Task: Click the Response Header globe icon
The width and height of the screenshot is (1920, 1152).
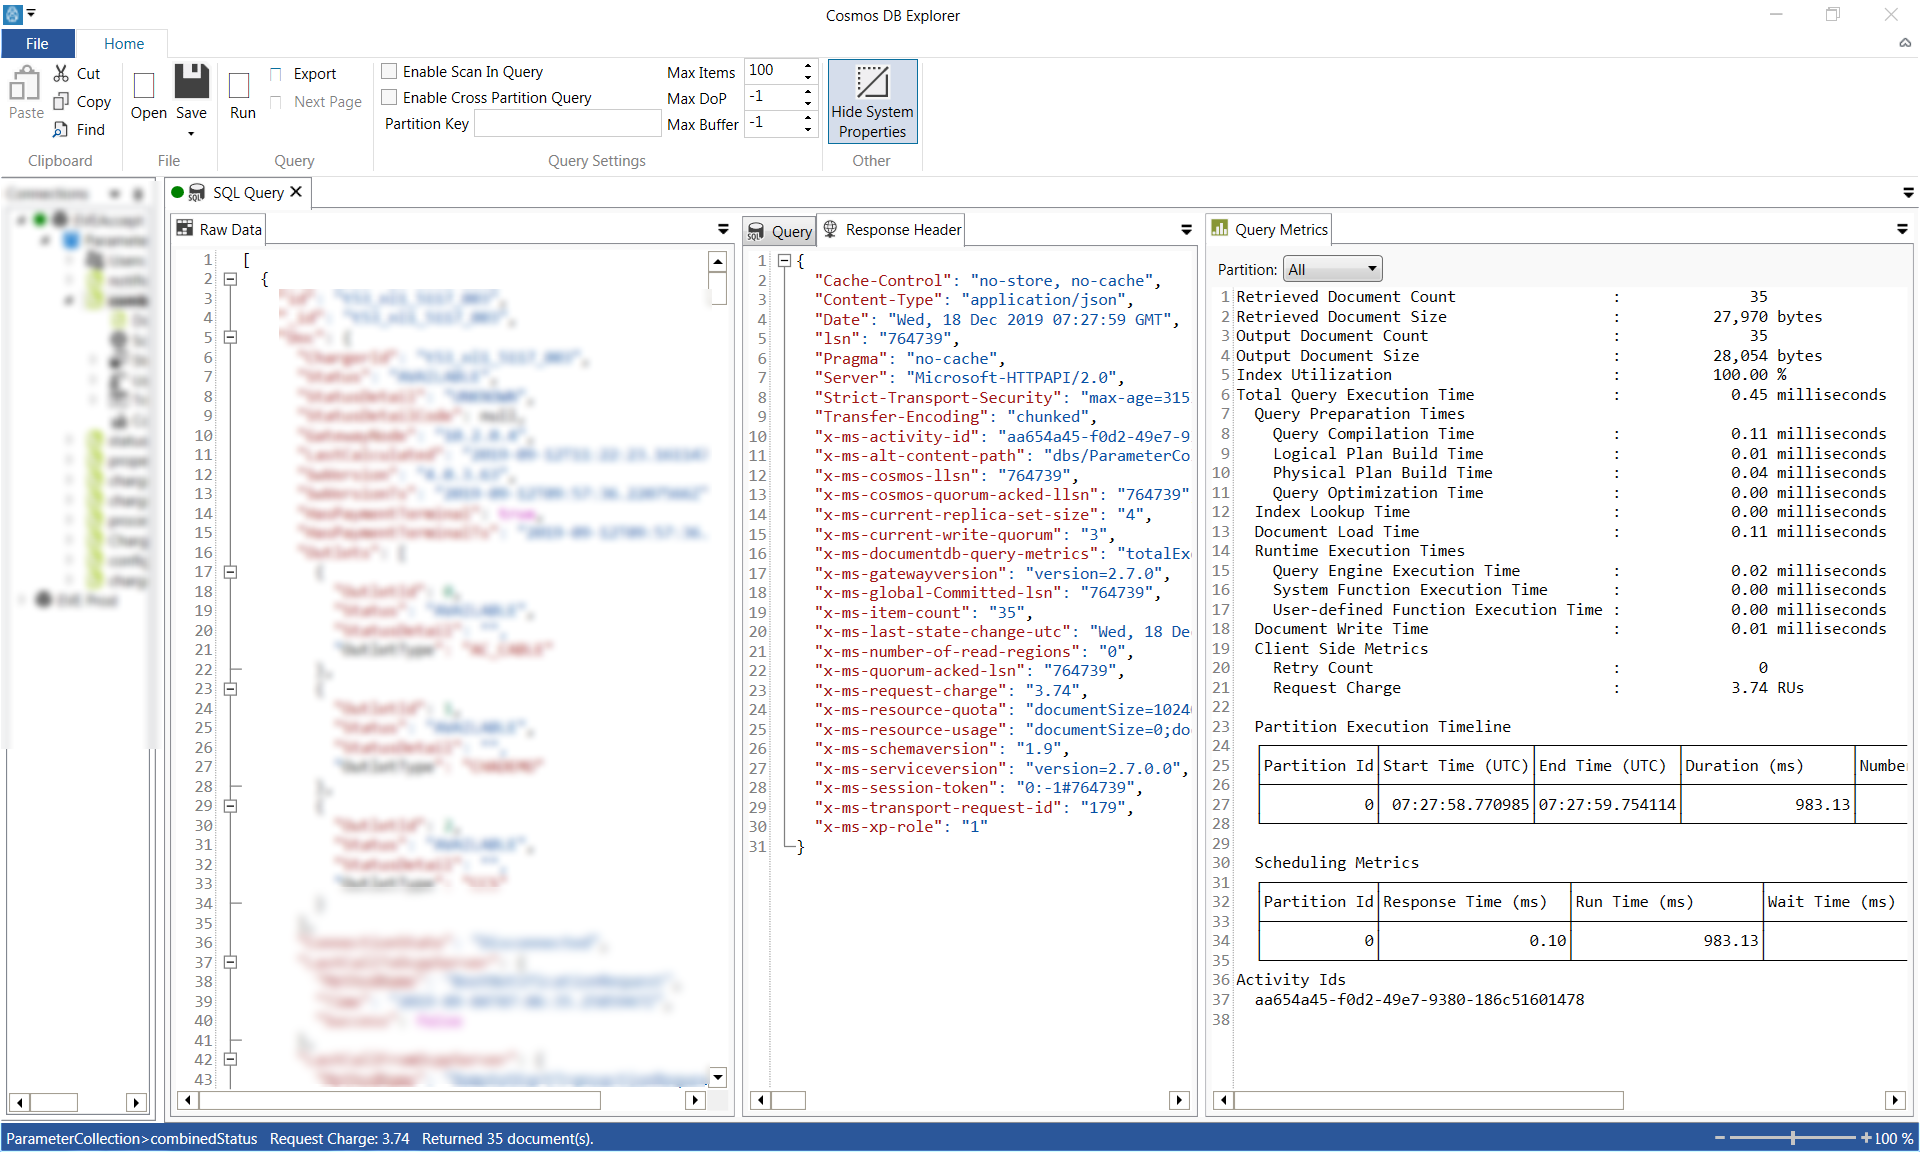Action: 830,229
